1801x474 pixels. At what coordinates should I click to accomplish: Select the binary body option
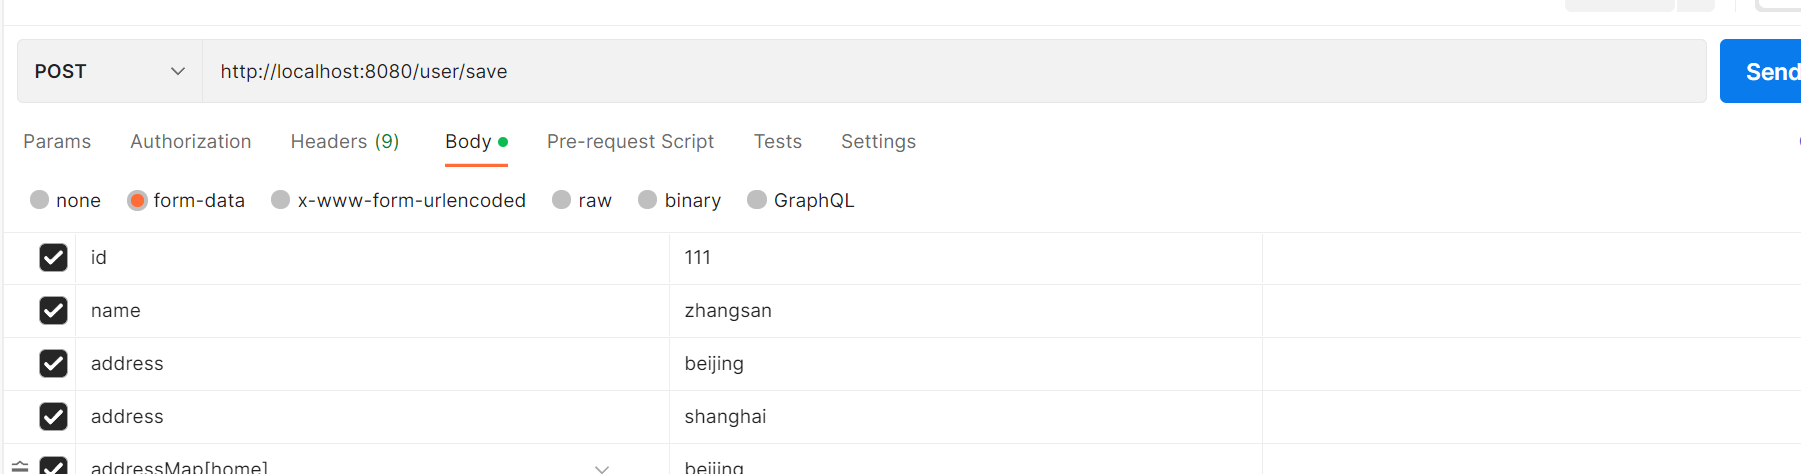[648, 200]
